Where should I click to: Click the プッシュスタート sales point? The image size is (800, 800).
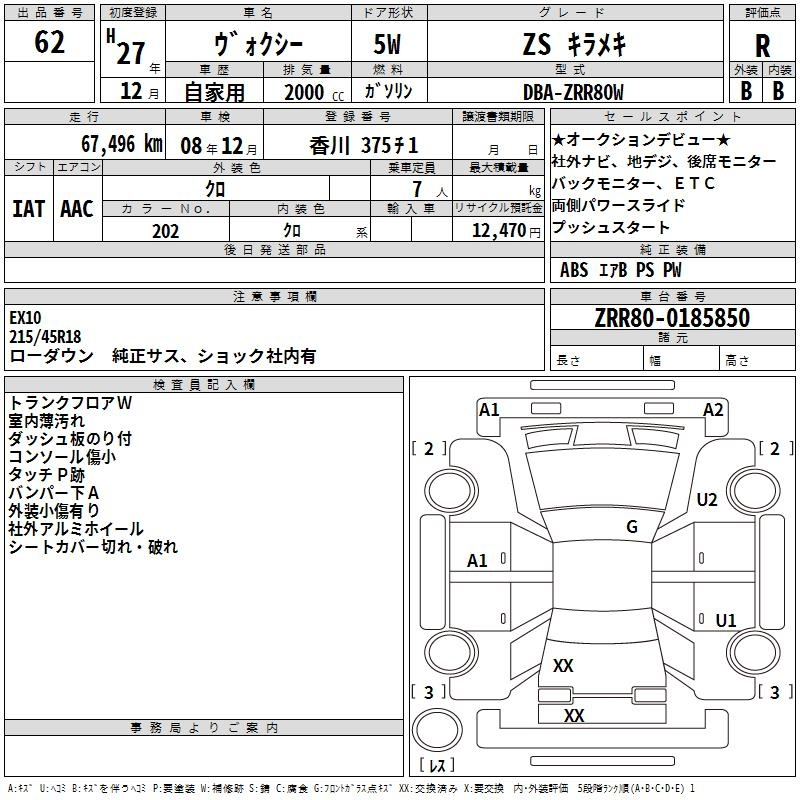[610, 227]
